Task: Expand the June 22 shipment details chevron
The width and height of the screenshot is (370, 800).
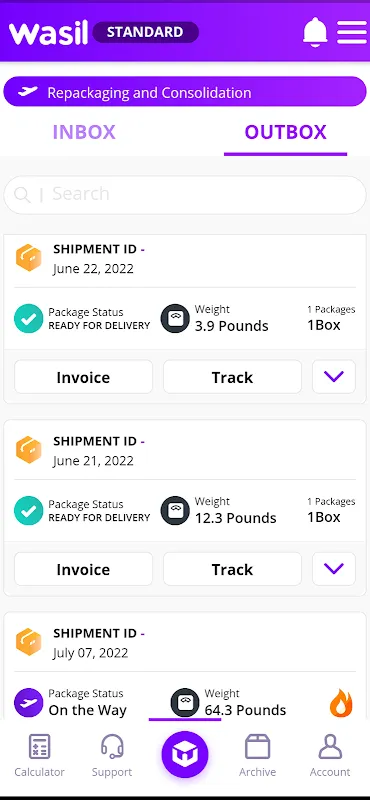Action: tap(334, 377)
